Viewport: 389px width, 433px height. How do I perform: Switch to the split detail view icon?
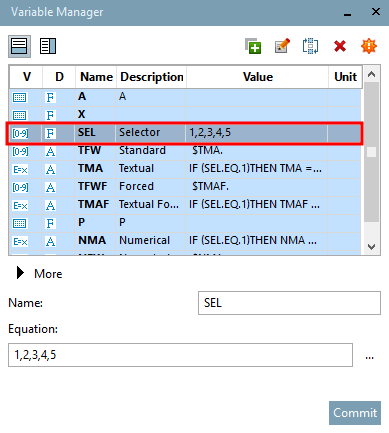click(x=48, y=46)
